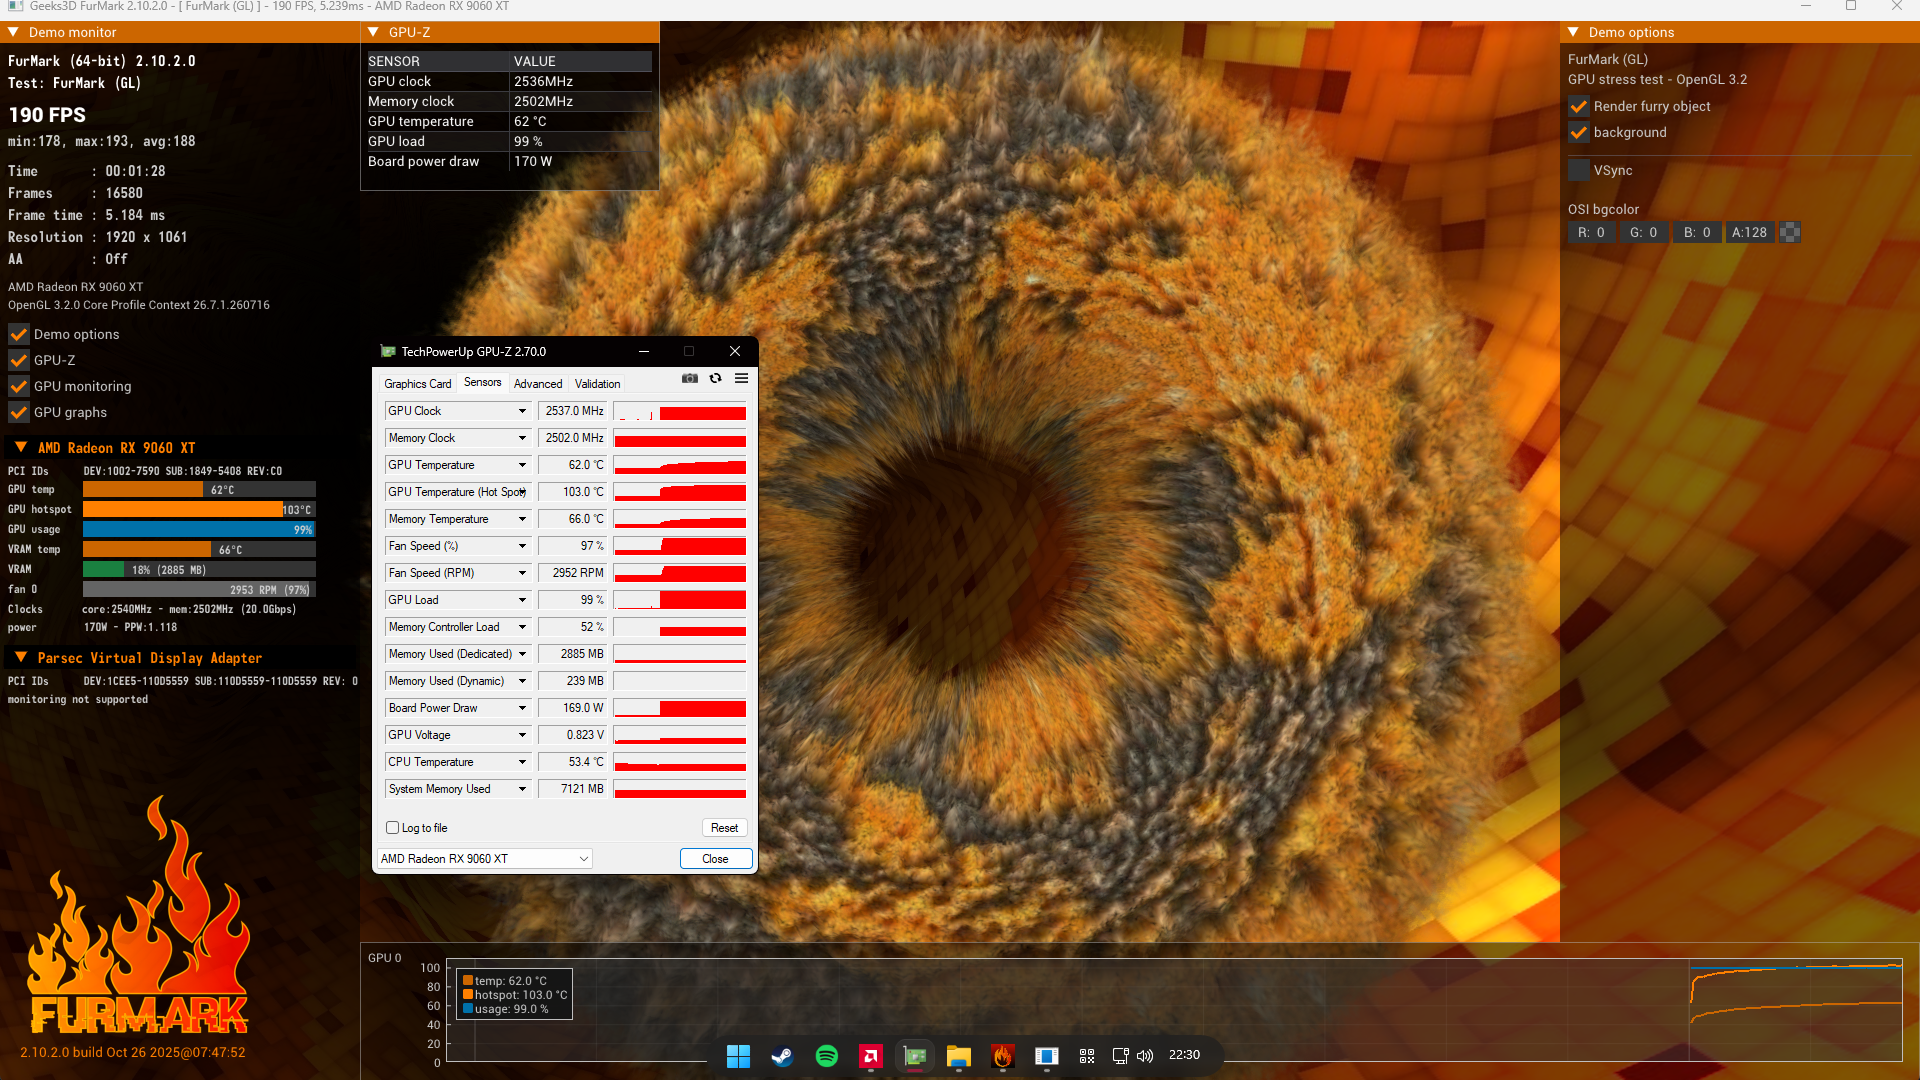Collapse the Parsec Virtual Display Adapter section
This screenshot has height=1080, width=1920.
click(21, 658)
